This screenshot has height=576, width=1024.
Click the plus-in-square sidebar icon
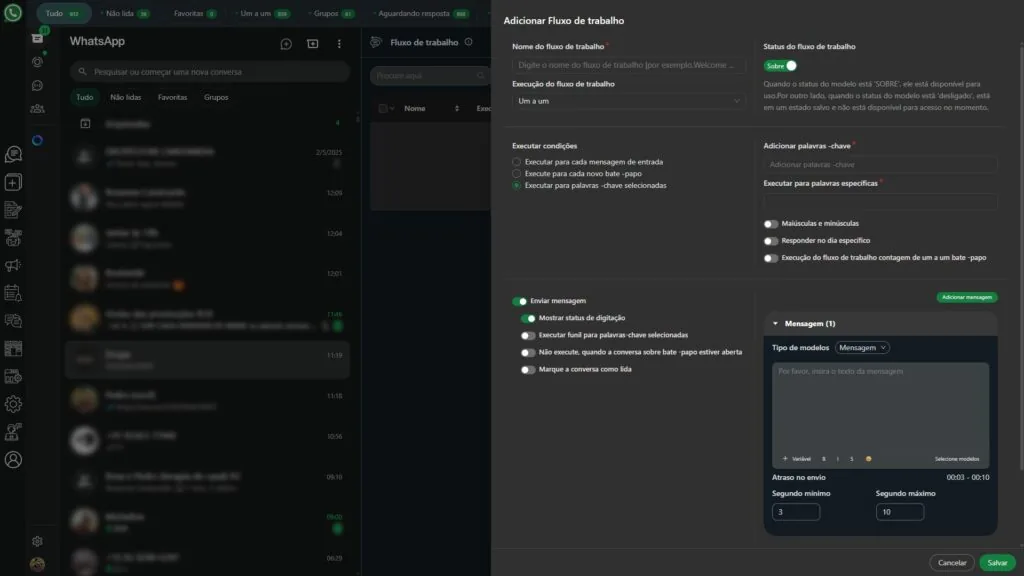point(13,182)
